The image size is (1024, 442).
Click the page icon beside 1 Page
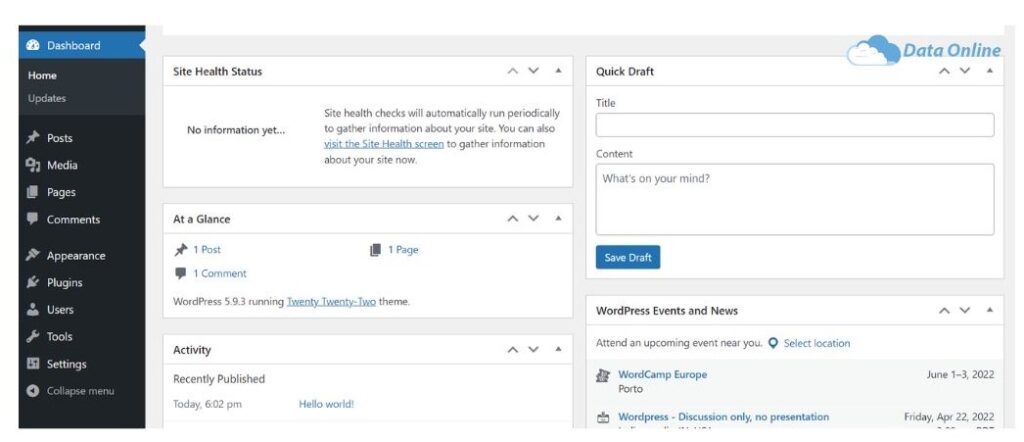click(375, 249)
